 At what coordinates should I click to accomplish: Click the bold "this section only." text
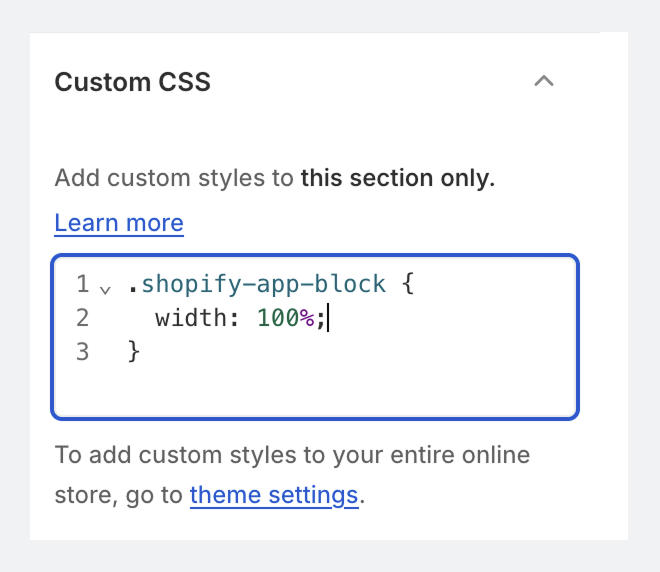[398, 179]
